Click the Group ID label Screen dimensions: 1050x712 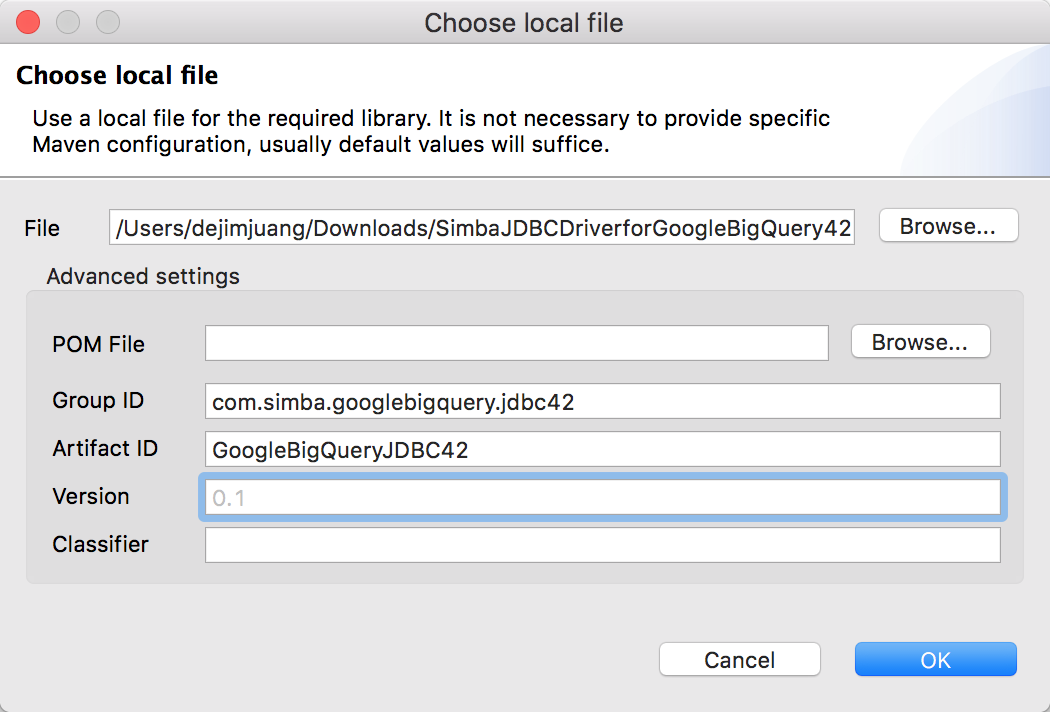click(x=98, y=401)
